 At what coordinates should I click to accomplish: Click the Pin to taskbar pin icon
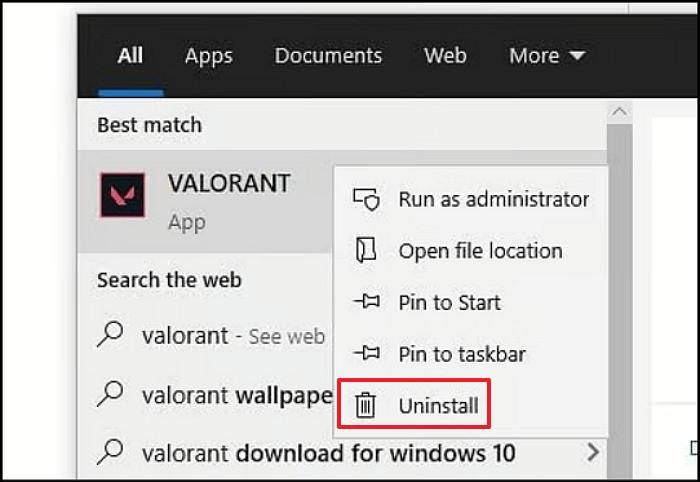click(x=366, y=354)
